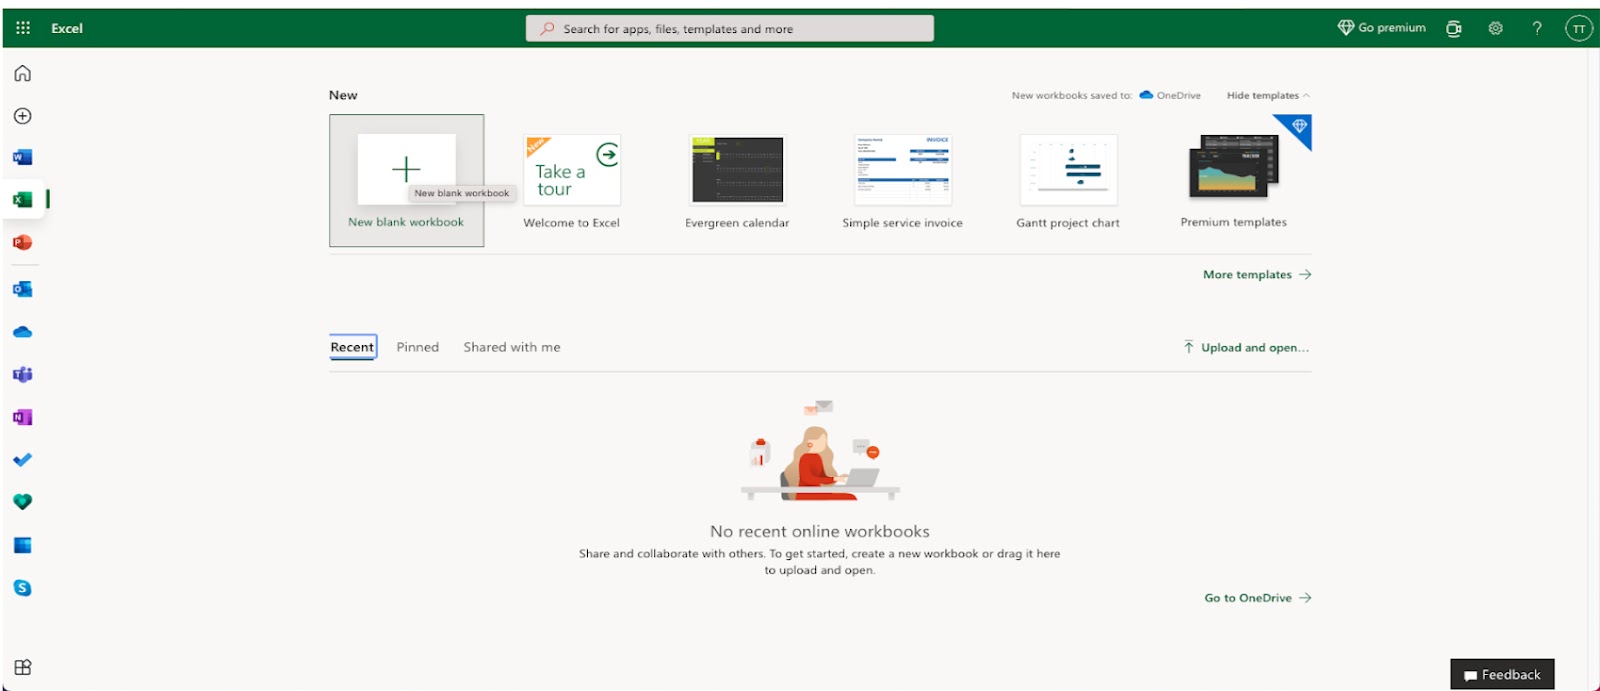Viewport: 1600px width, 691px height.
Task: Launch Teams from the sidebar
Action: [x=22, y=374]
